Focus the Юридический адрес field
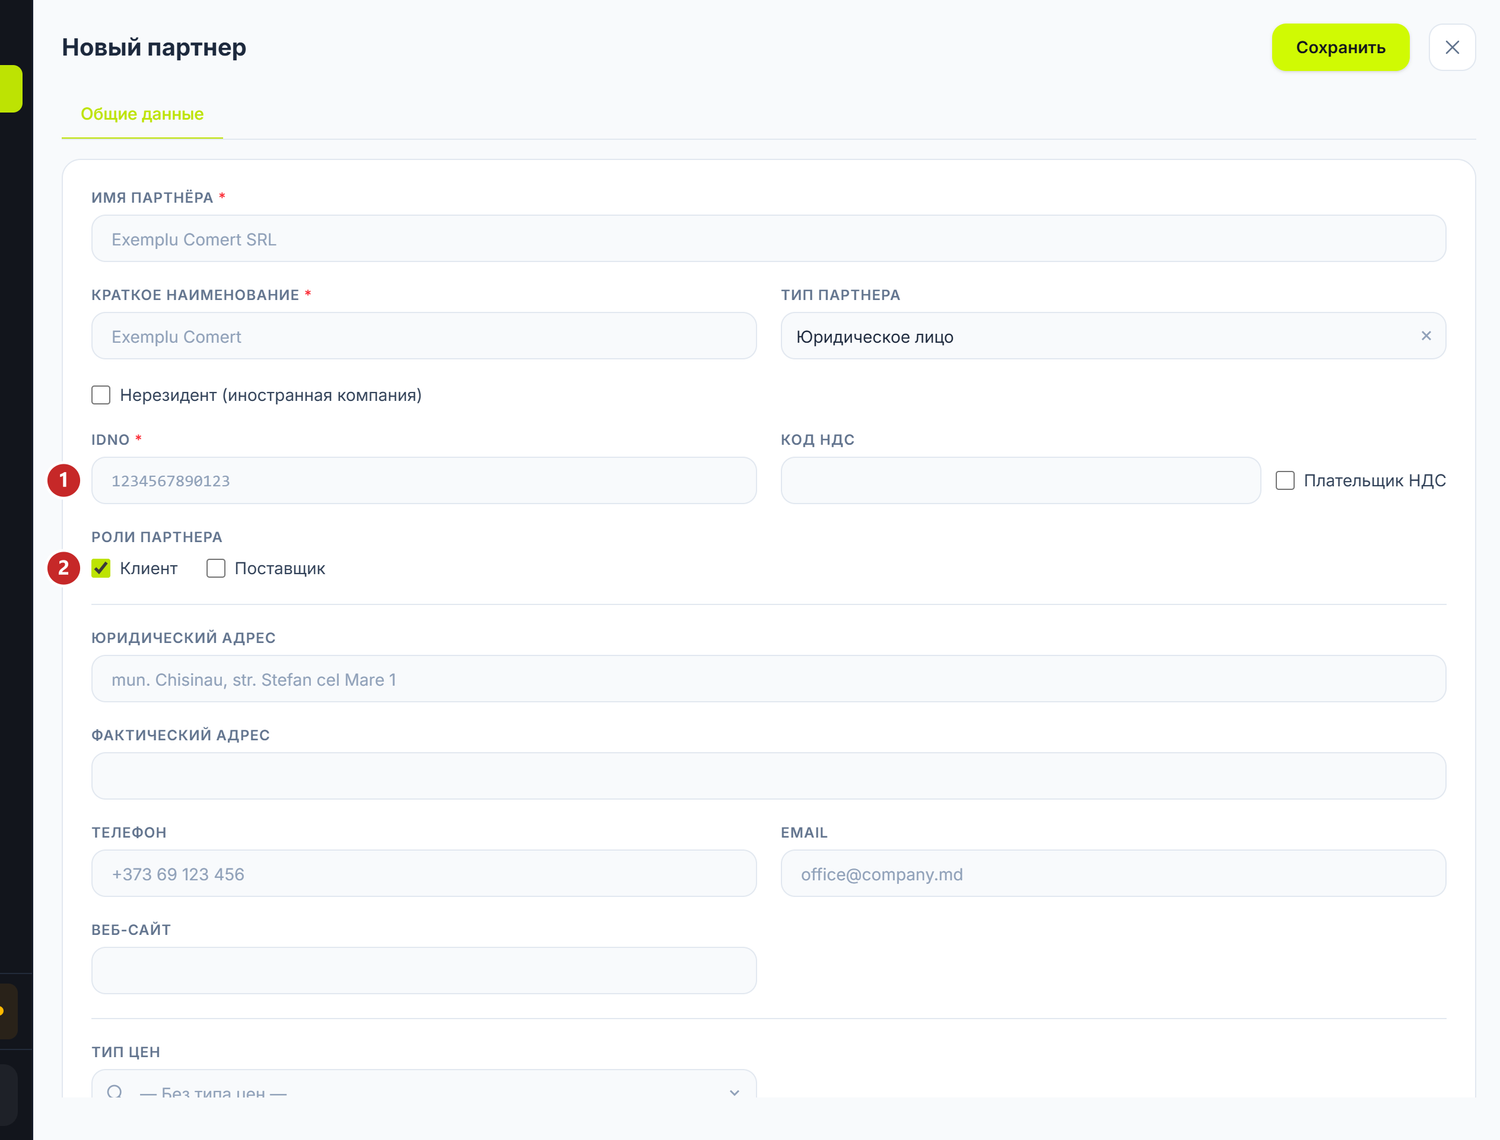This screenshot has height=1140, width=1500. tap(769, 679)
